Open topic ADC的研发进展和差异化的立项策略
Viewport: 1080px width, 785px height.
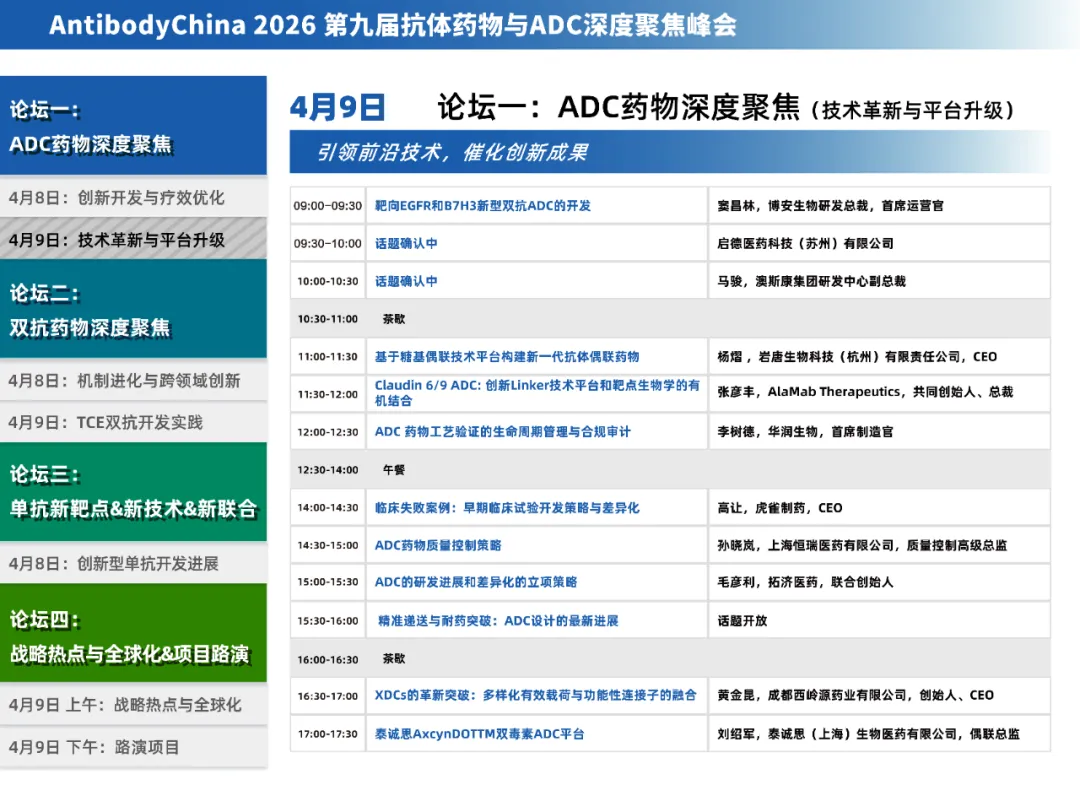point(475,582)
